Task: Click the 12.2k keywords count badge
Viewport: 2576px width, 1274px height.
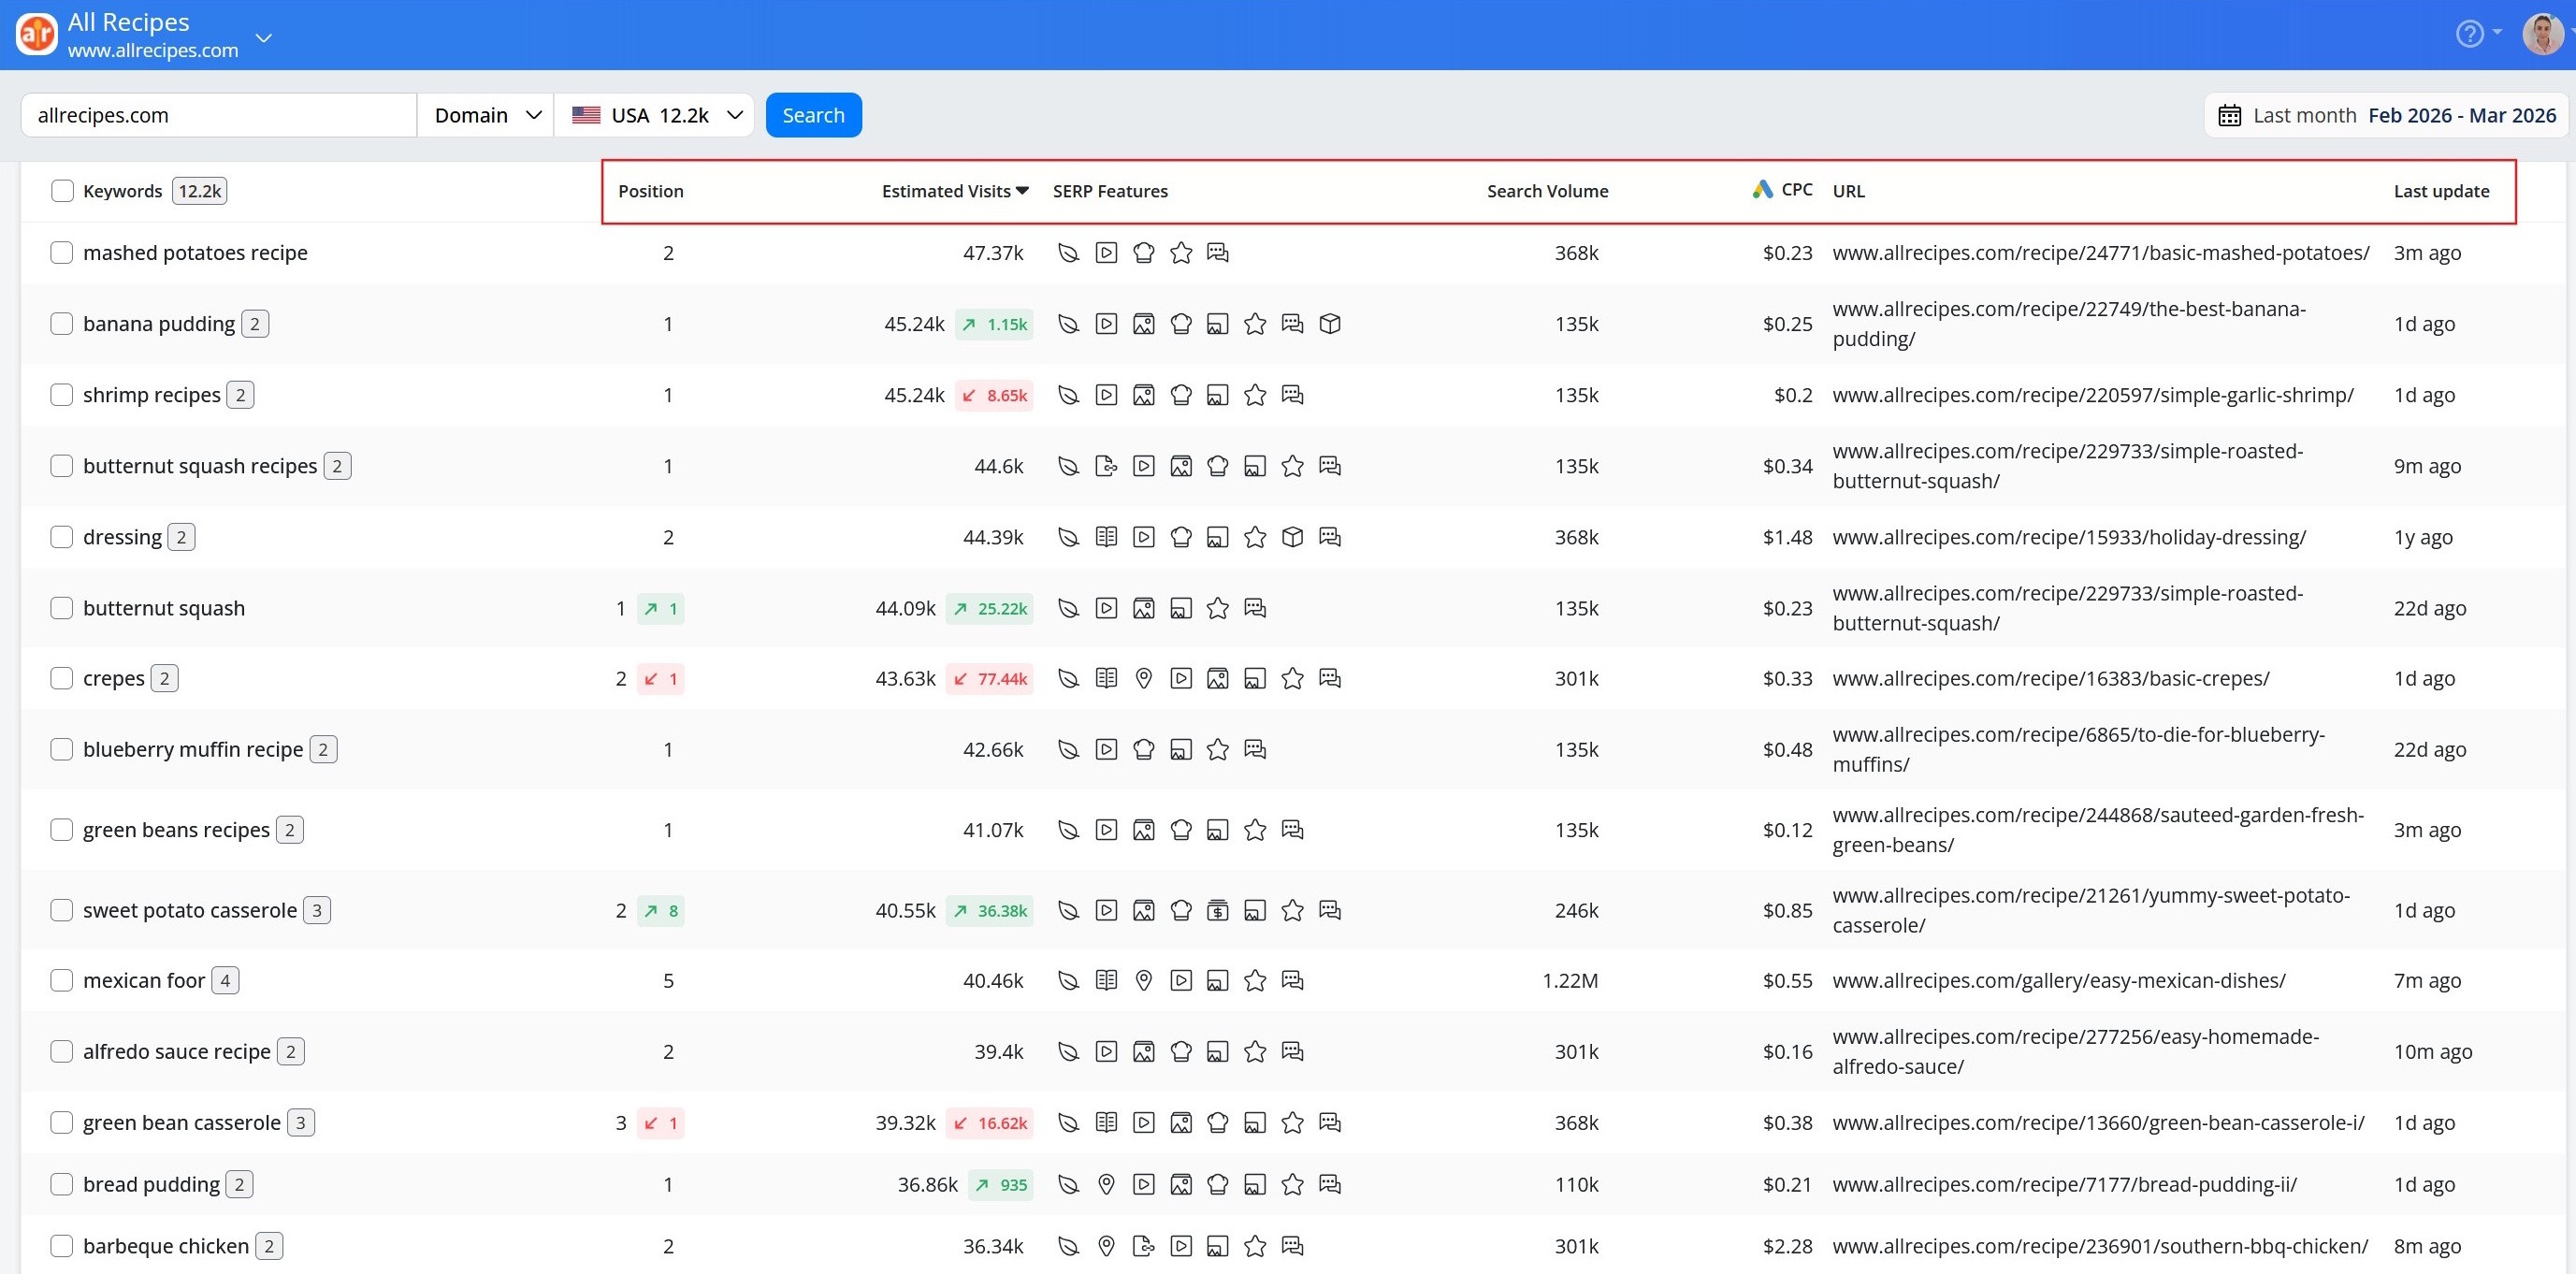Action: coord(200,191)
